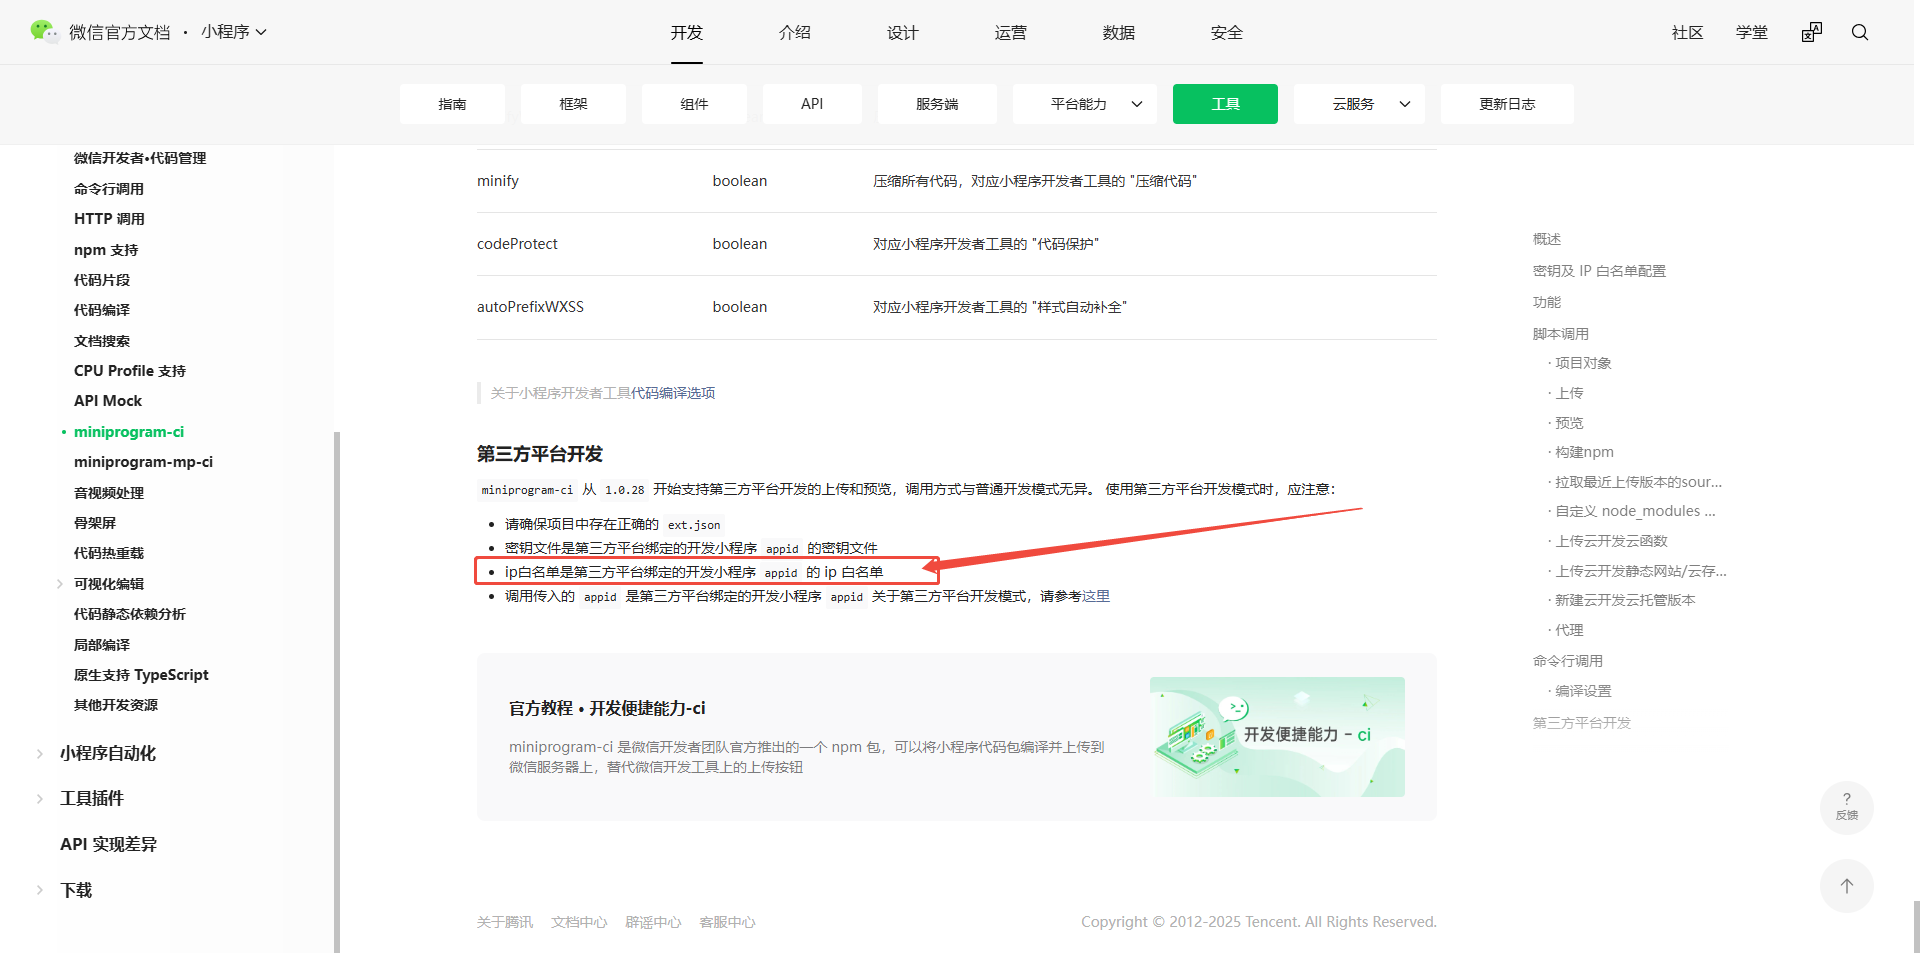Go to 学堂 in the header
The width and height of the screenshot is (1920, 953).
click(x=1752, y=32)
